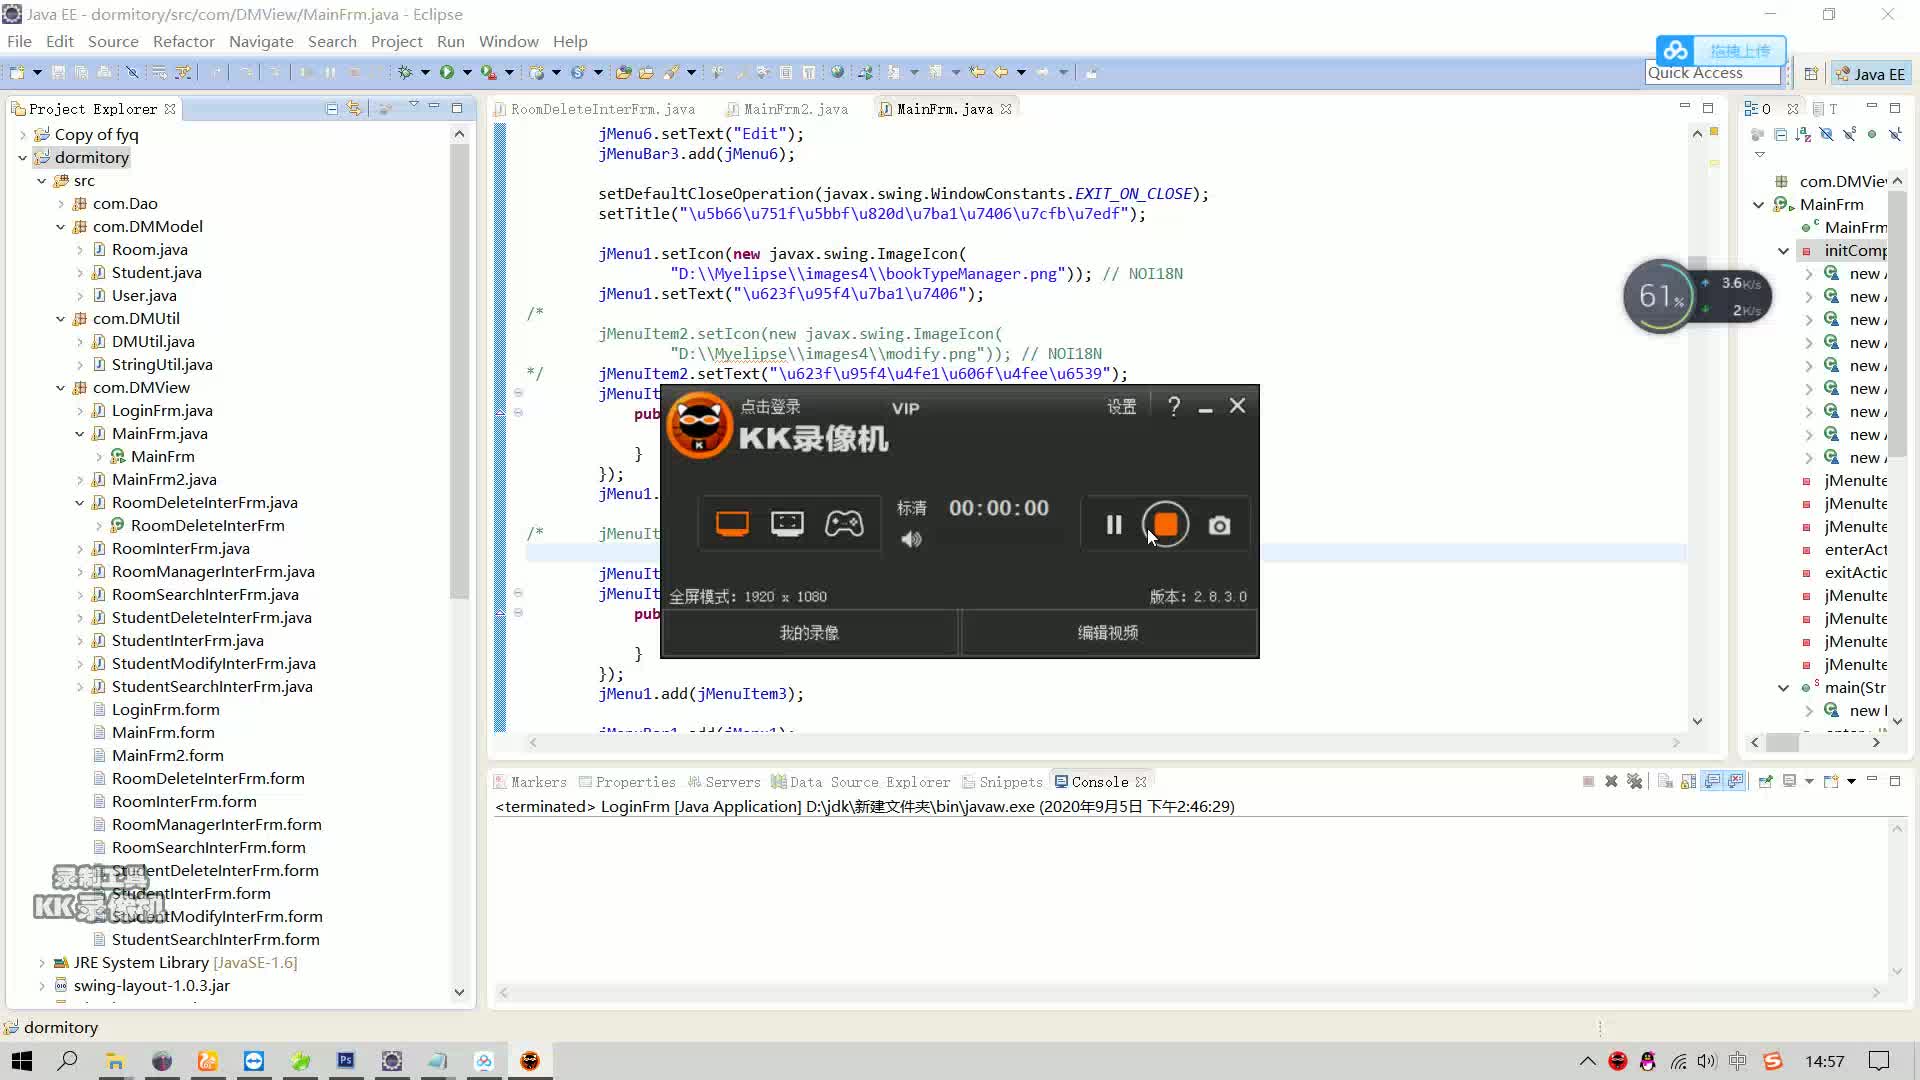Toggle Link with Editor in Project Explorer
The height and width of the screenshot is (1080, 1920).
[x=354, y=108]
